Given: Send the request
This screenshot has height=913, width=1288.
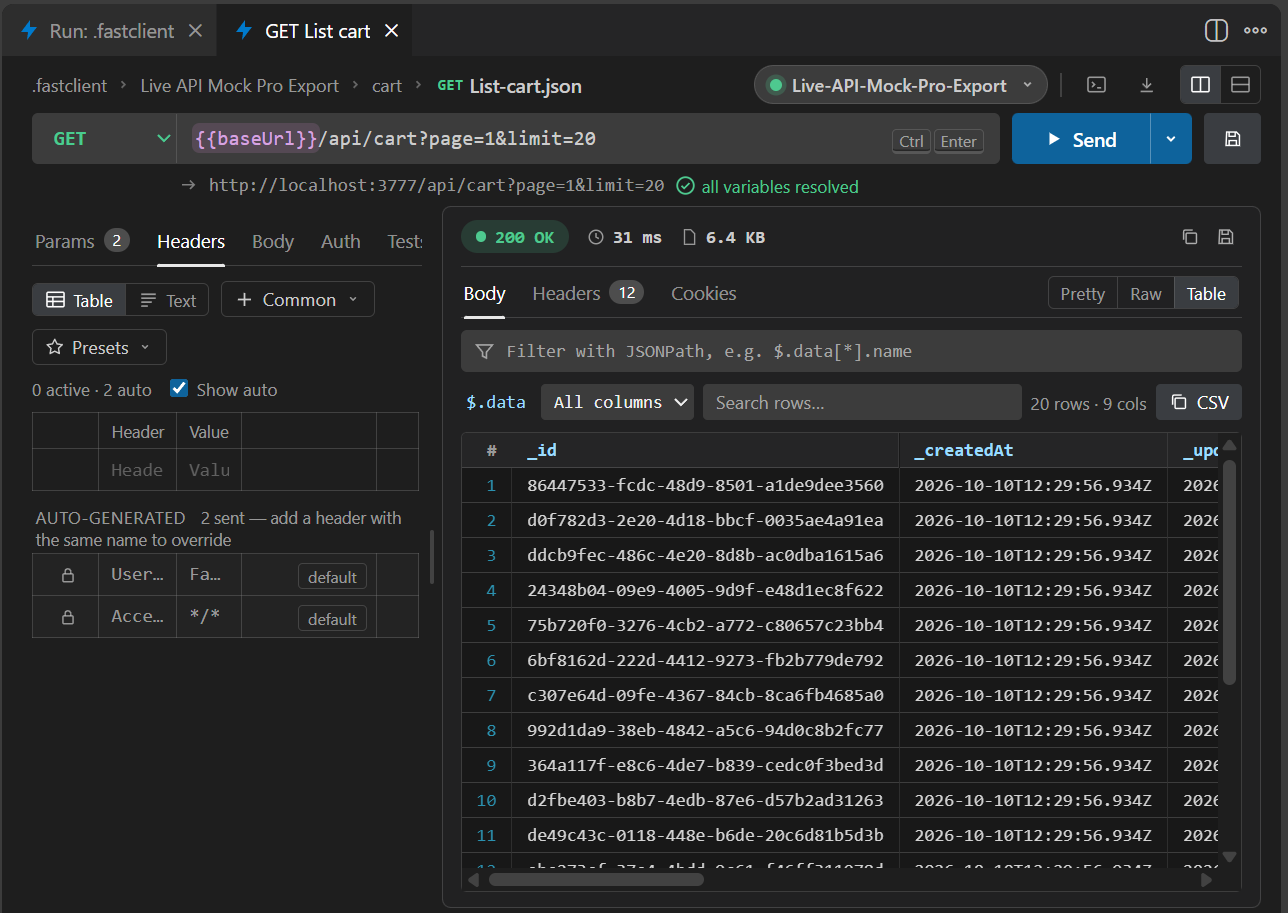Looking at the screenshot, I should coord(1082,139).
